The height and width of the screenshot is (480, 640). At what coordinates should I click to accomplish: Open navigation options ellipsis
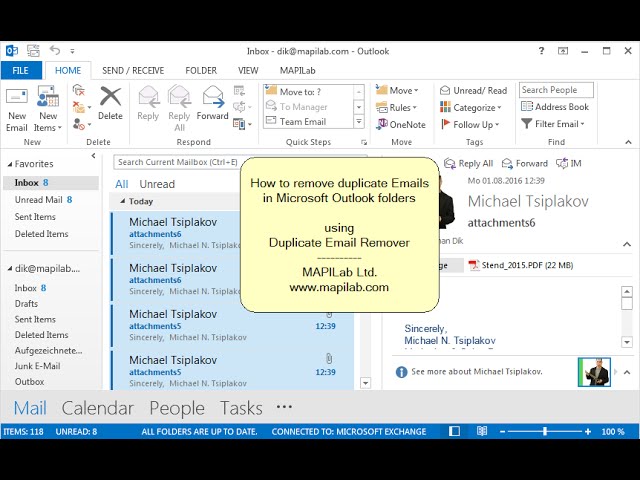tap(284, 407)
